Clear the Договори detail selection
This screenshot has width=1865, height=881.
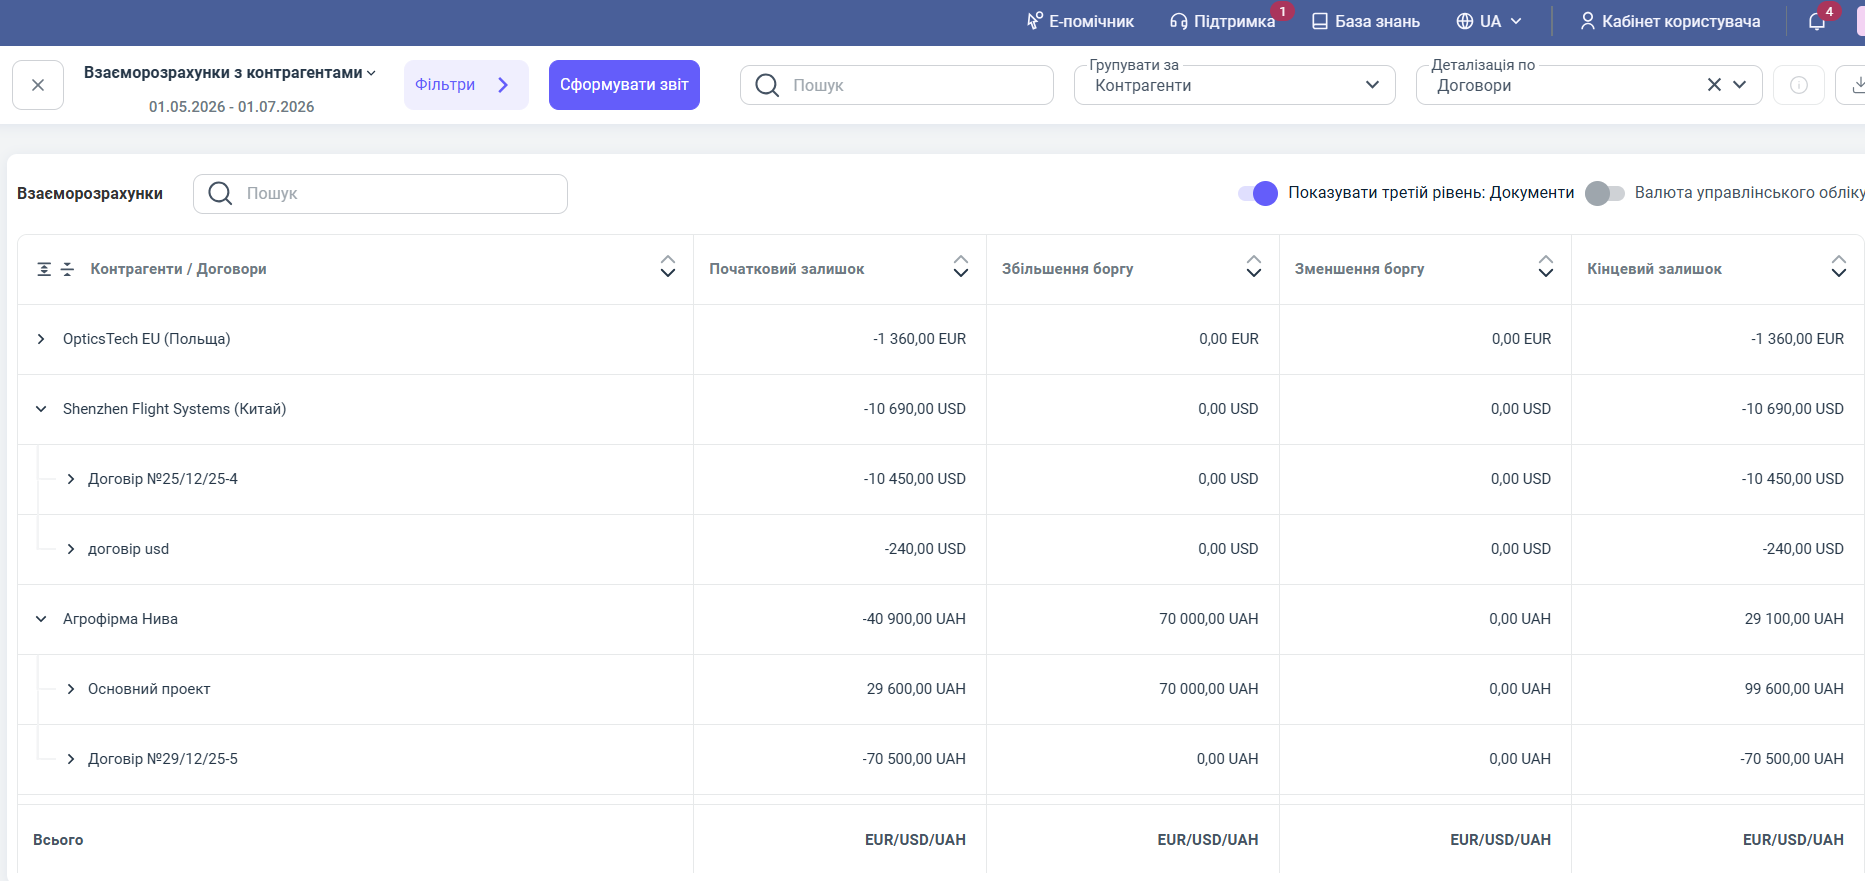[x=1714, y=85]
